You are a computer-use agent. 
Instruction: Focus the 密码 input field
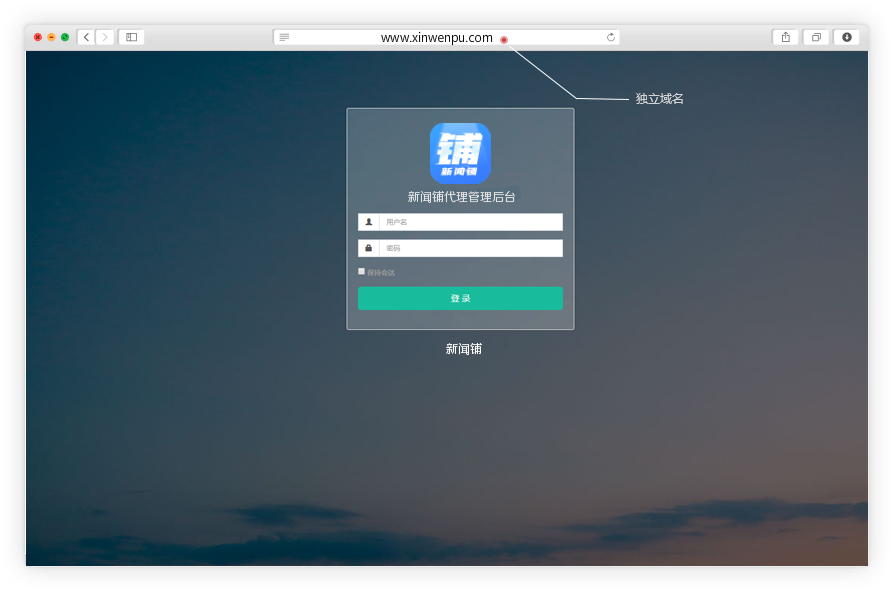pos(470,248)
